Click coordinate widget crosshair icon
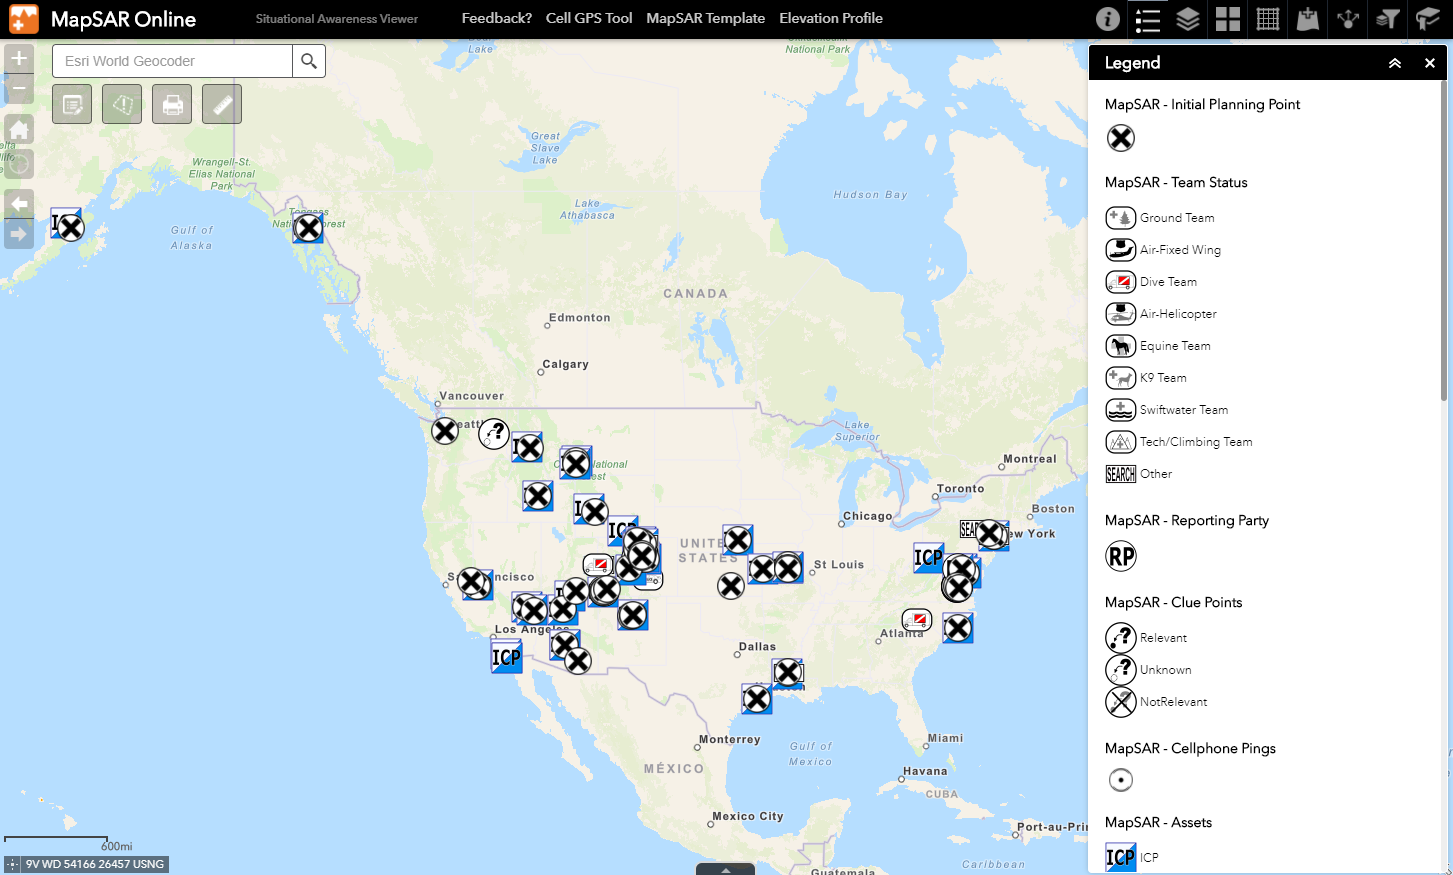 (12, 864)
